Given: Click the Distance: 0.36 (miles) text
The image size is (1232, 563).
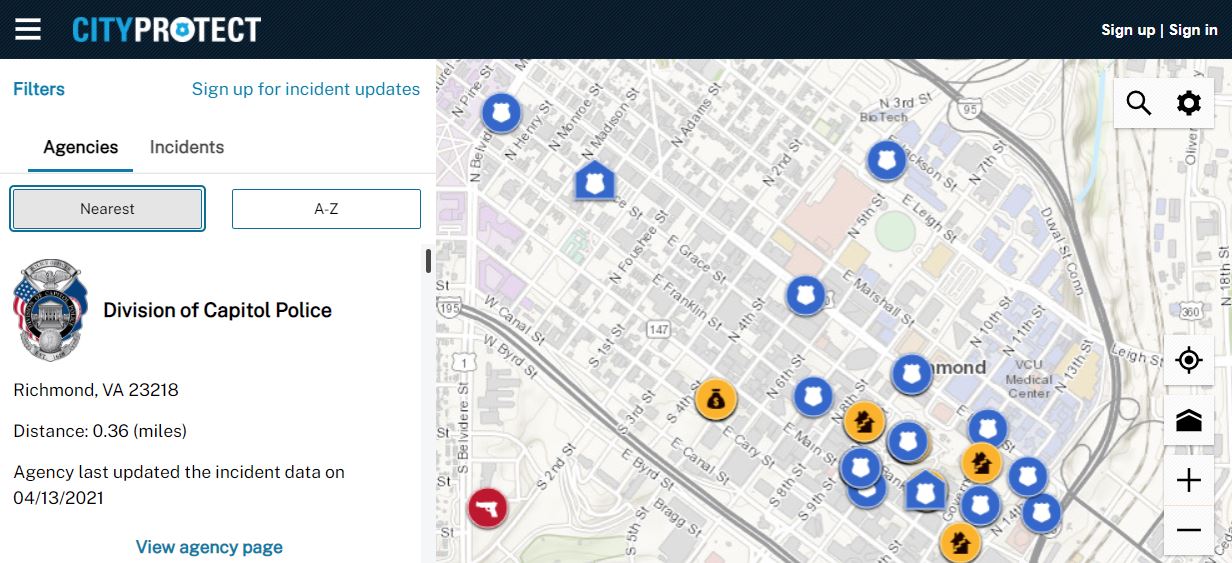Looking at the screenshot, I should click(100, 431).
